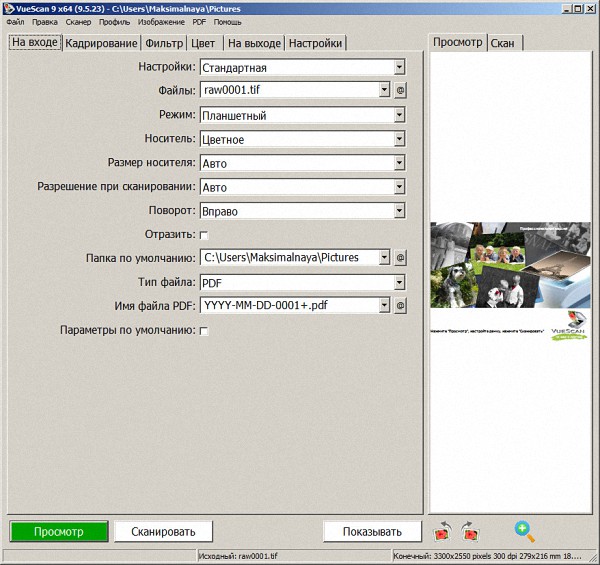This screenshot has width=600, height=565.
Task: Click the photo collage in preview pane
Action: [x=510, y=265]
